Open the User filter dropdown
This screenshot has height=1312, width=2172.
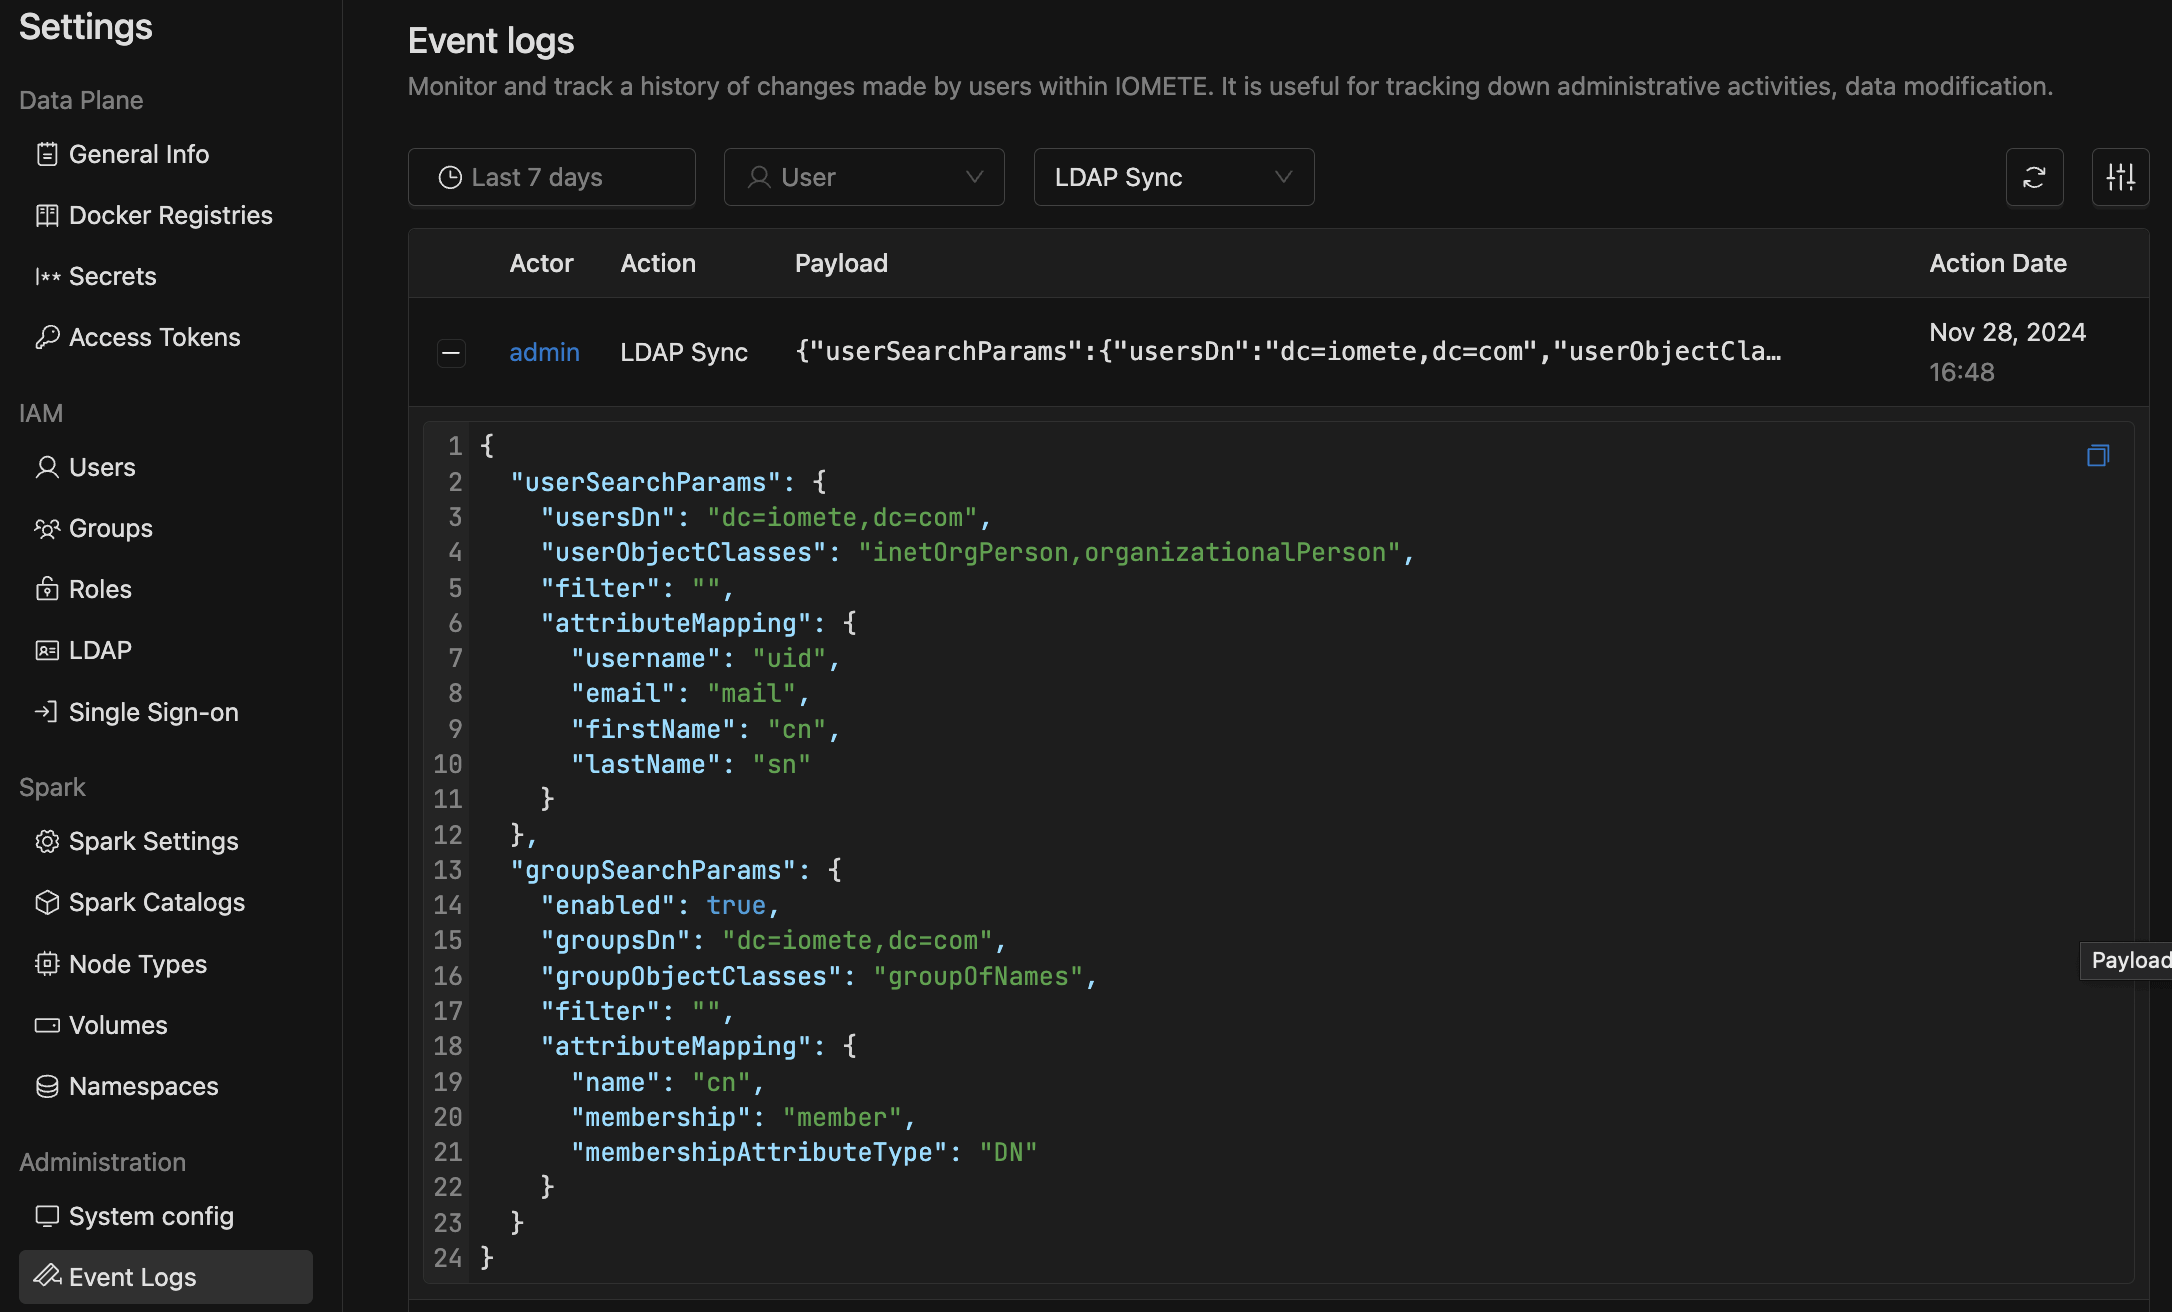(x=864, y=177)
